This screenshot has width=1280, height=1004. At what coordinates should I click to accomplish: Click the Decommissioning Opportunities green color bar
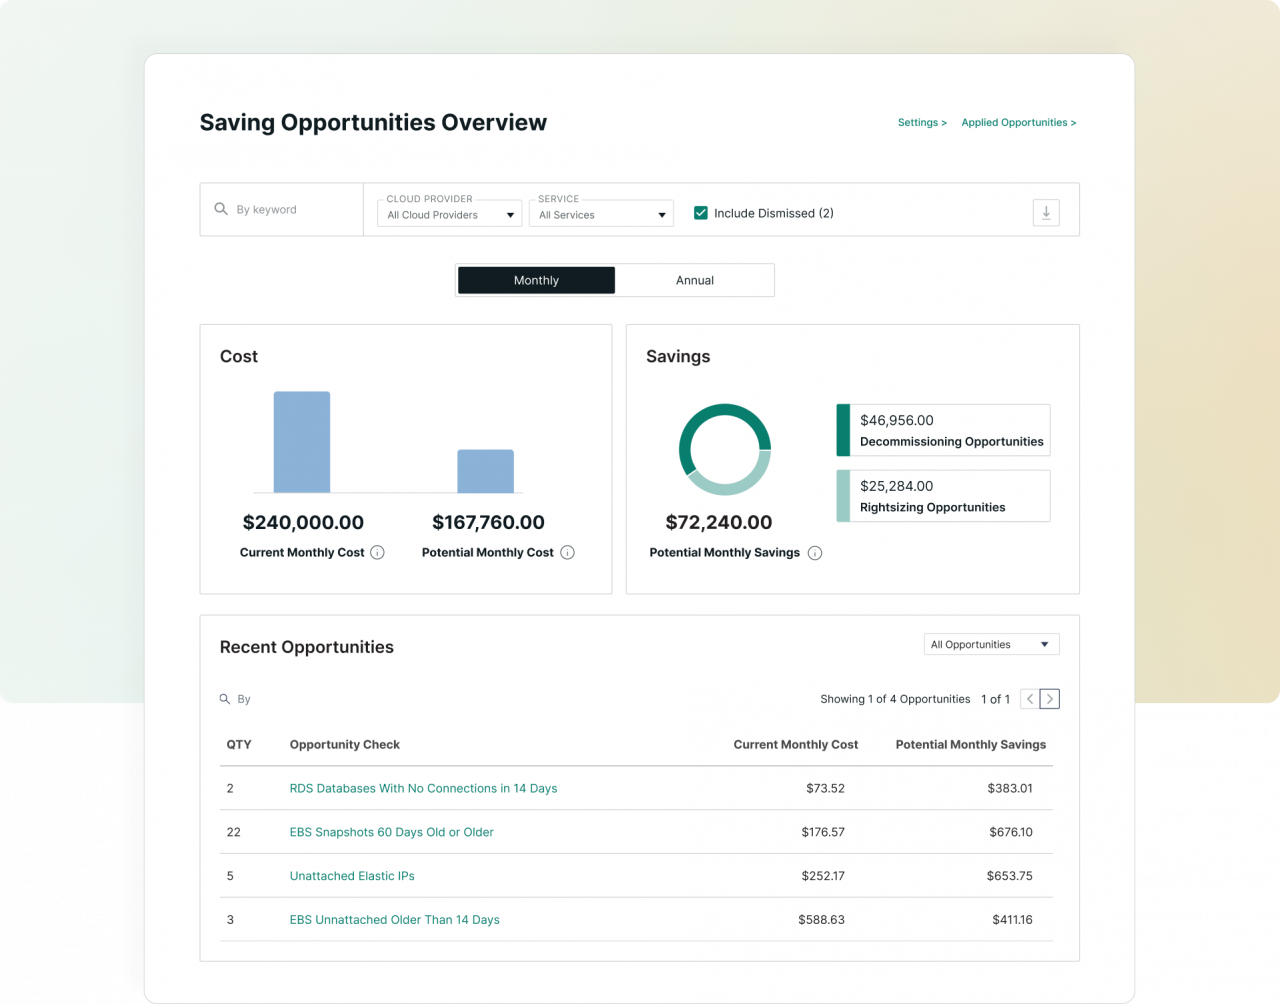click(x=841, y=430)
